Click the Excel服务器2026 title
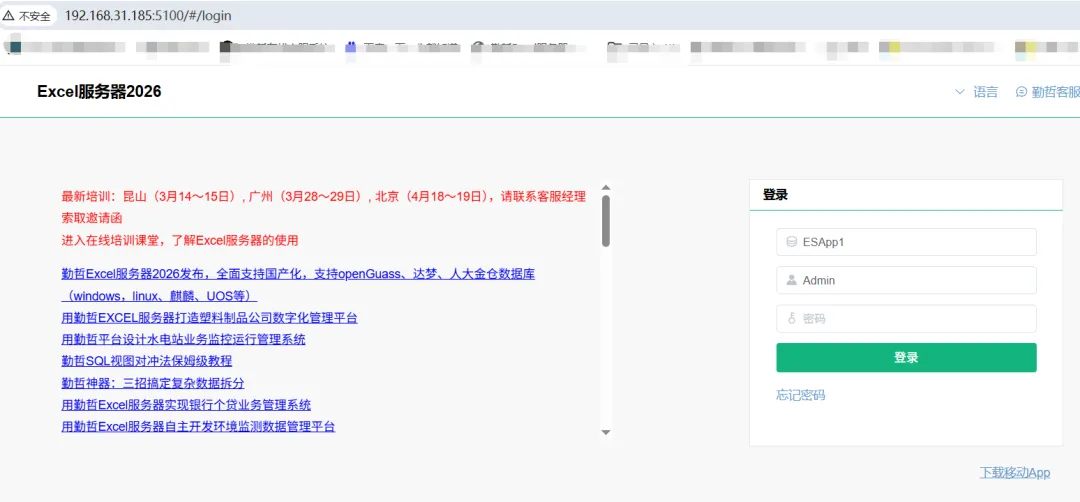Viewport: 1080px width, 502px height. (x=99, y=92)
